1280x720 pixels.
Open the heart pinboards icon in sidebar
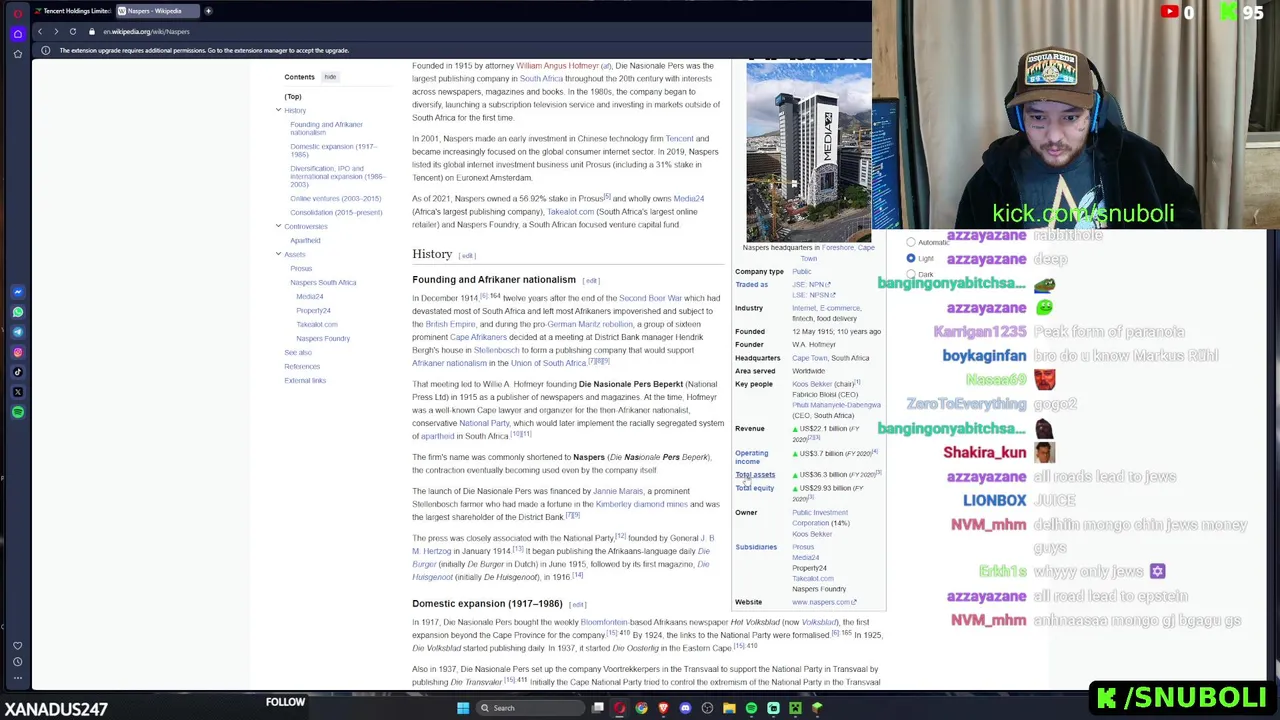click(18, 645)
